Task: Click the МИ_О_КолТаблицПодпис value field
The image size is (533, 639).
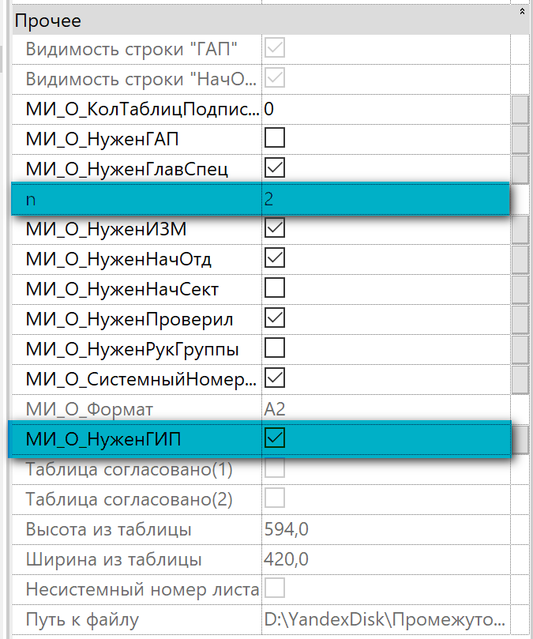Action: 386,109
